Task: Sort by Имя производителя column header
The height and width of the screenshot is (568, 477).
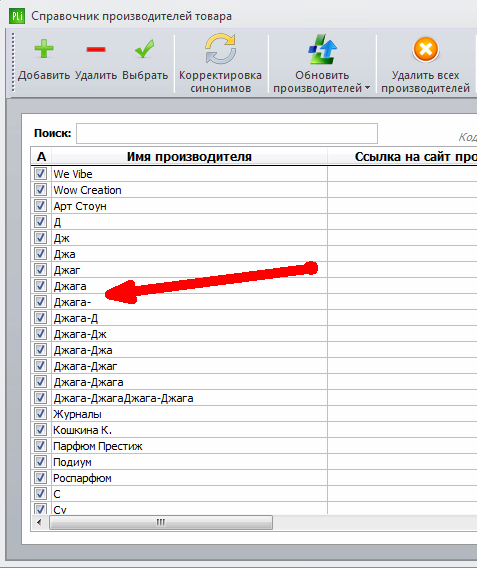Action: (189, 156)
